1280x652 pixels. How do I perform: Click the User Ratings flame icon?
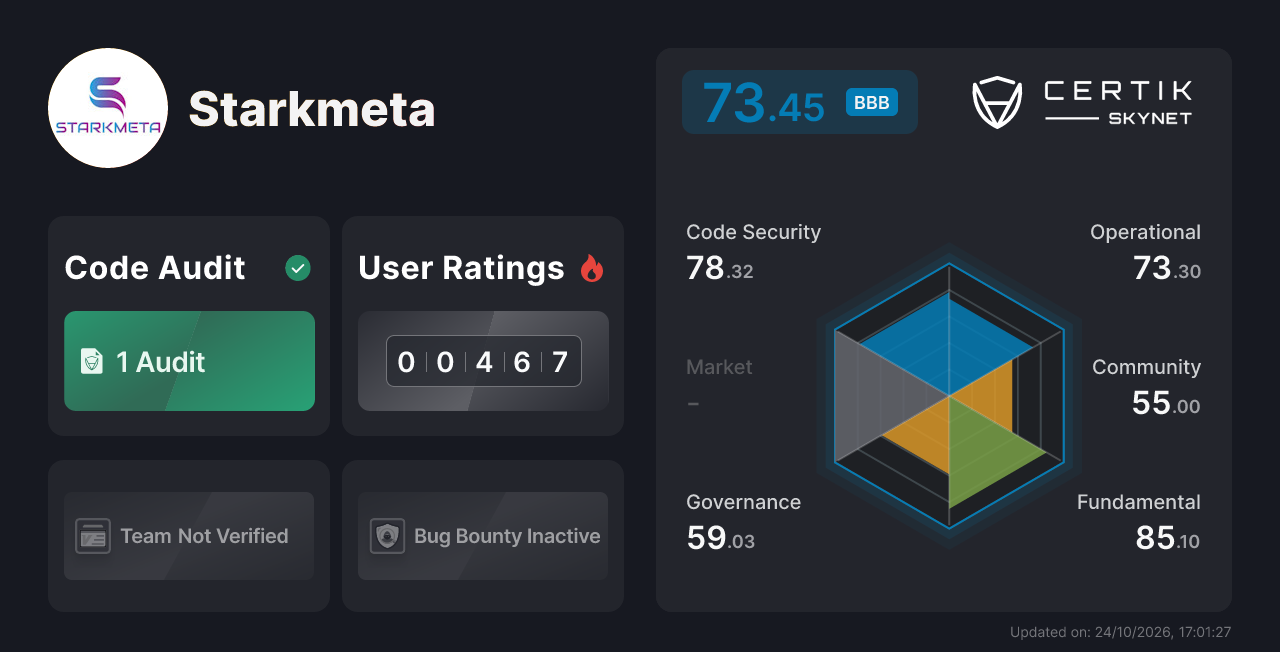pyautogui.click(x=592, y=268)
